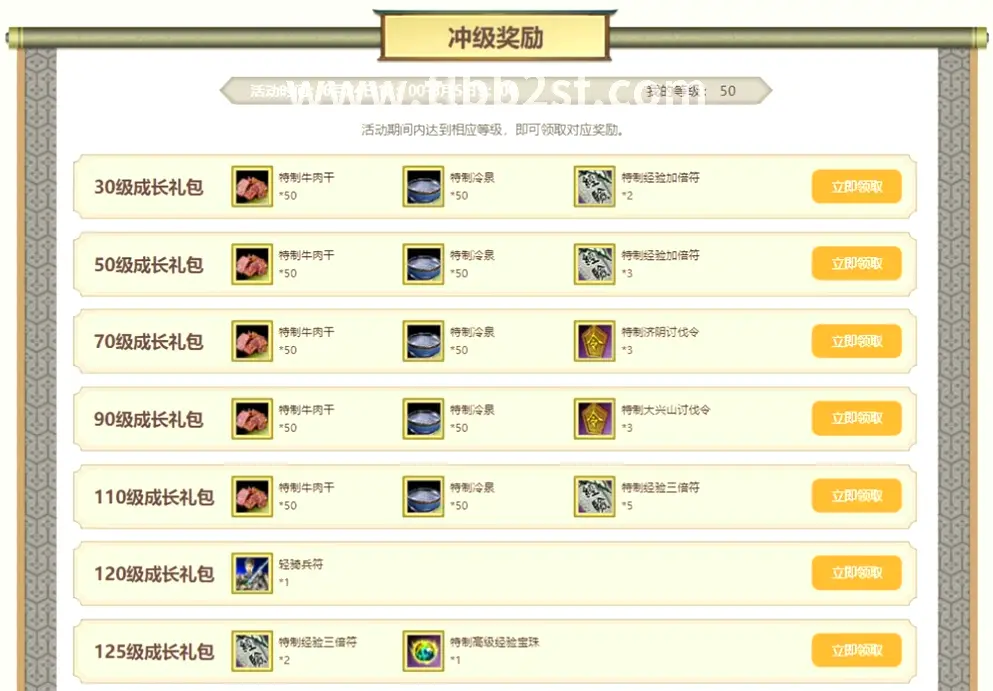Click the beef jerky icon in 30级成长礼包
This screenshot has height=691, width=993.
pos(252,186)
